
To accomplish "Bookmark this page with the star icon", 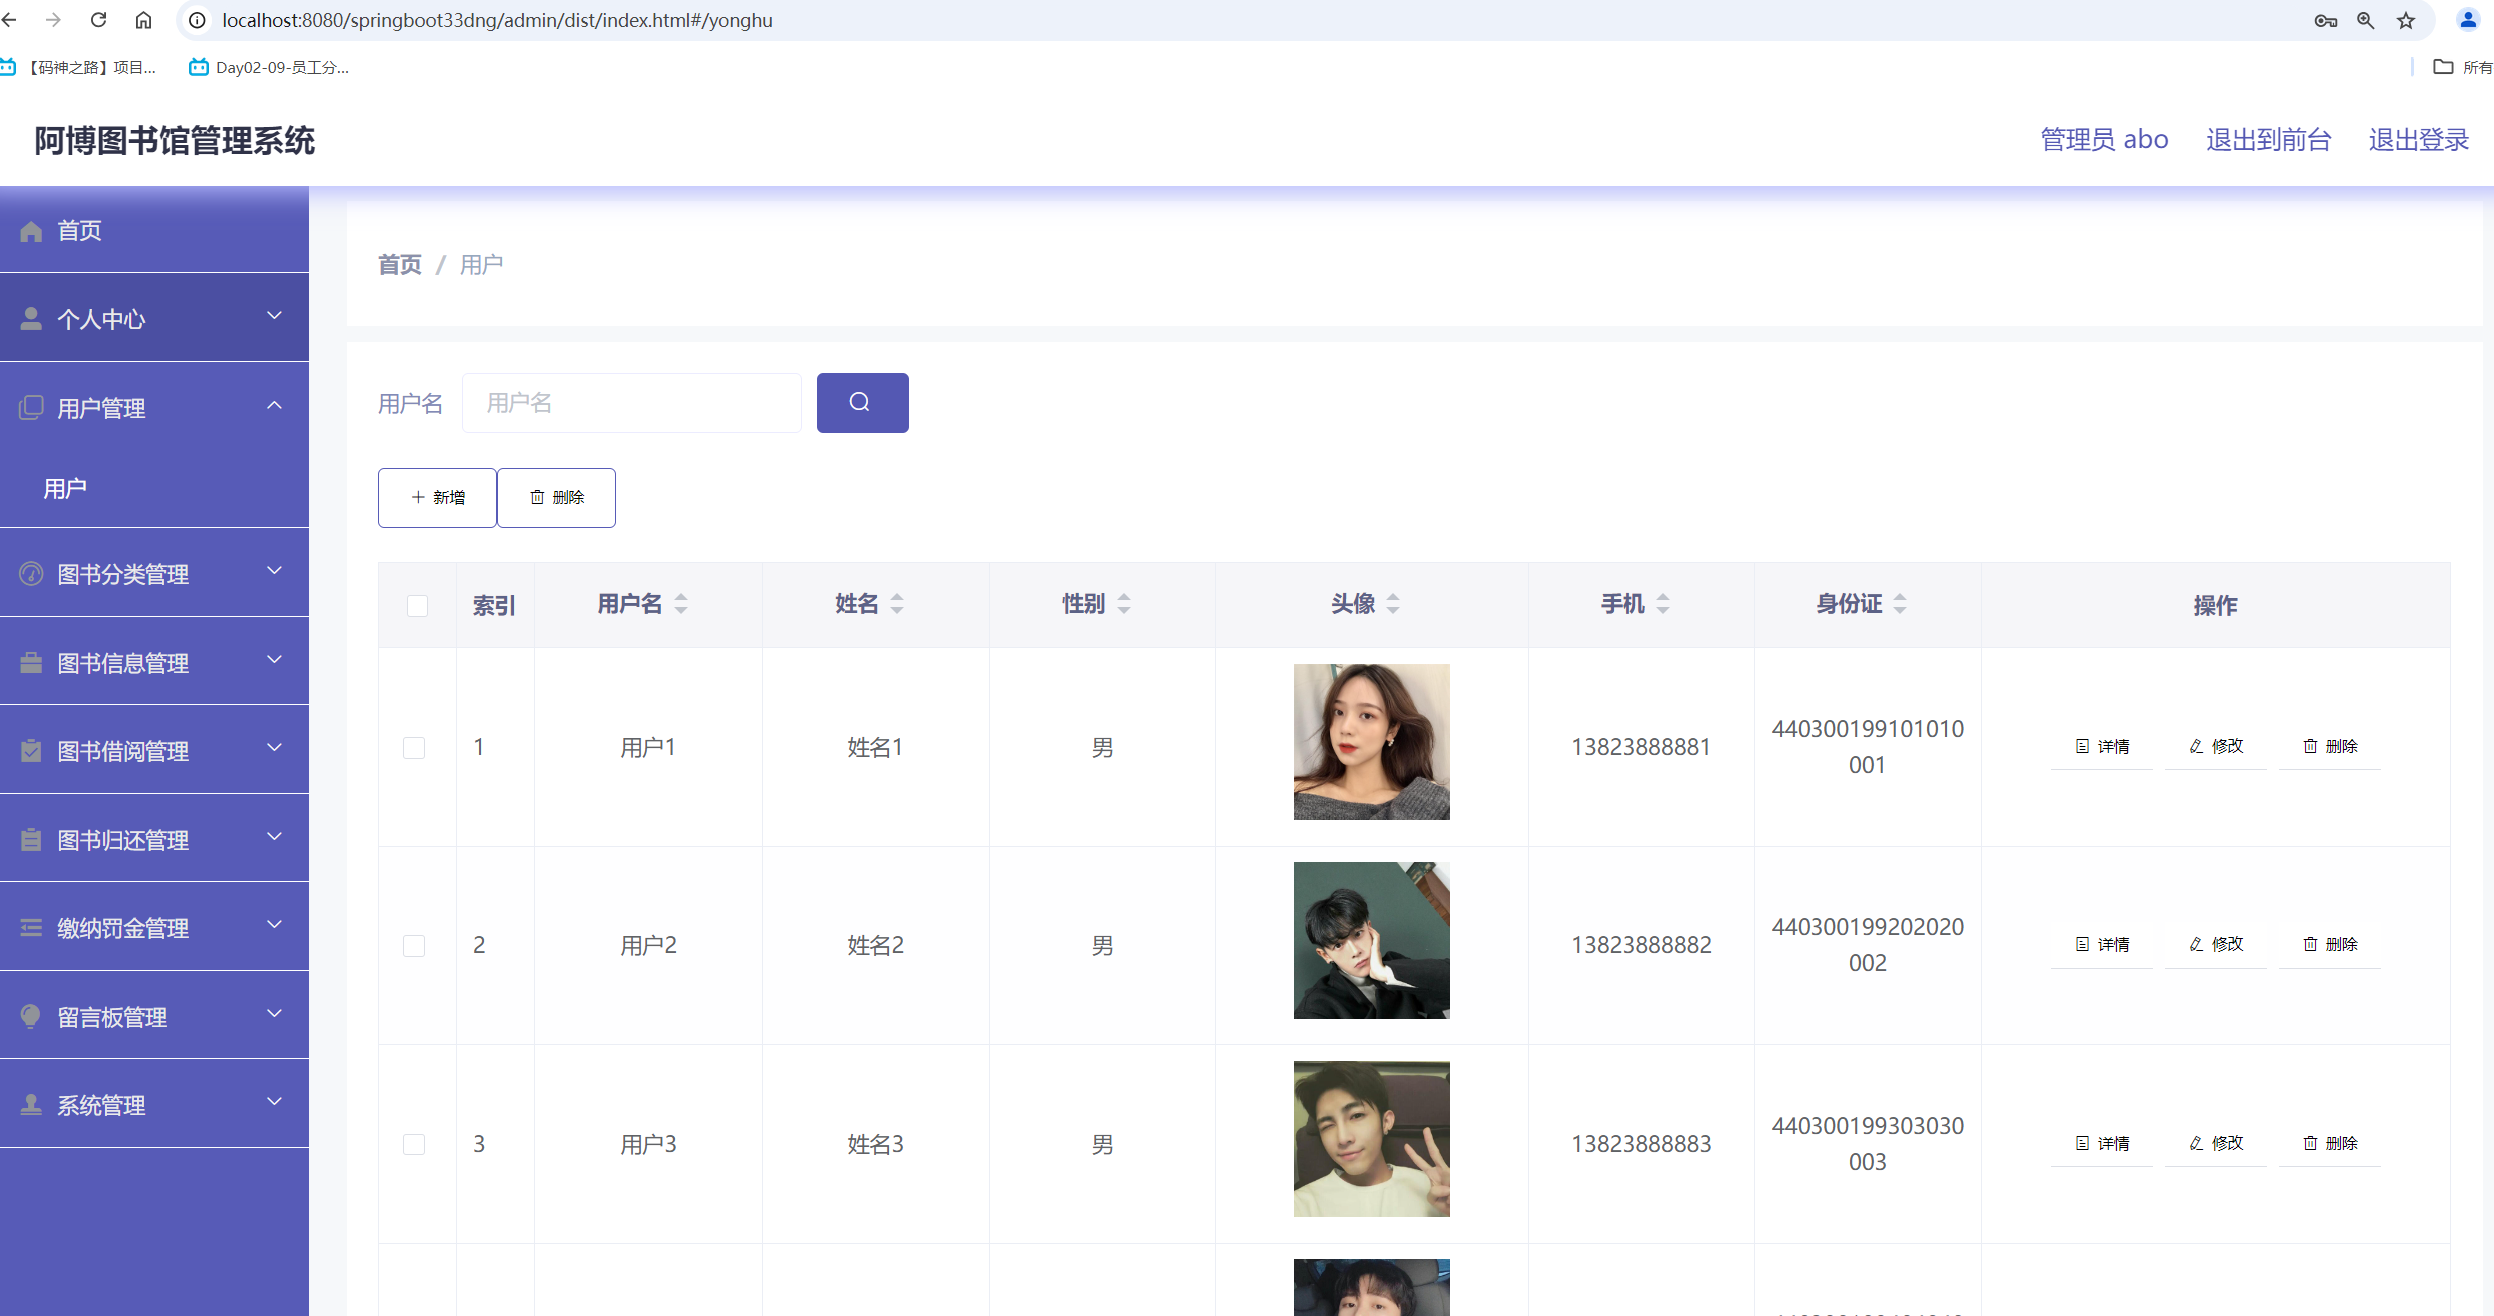I will coord(2406,20).
